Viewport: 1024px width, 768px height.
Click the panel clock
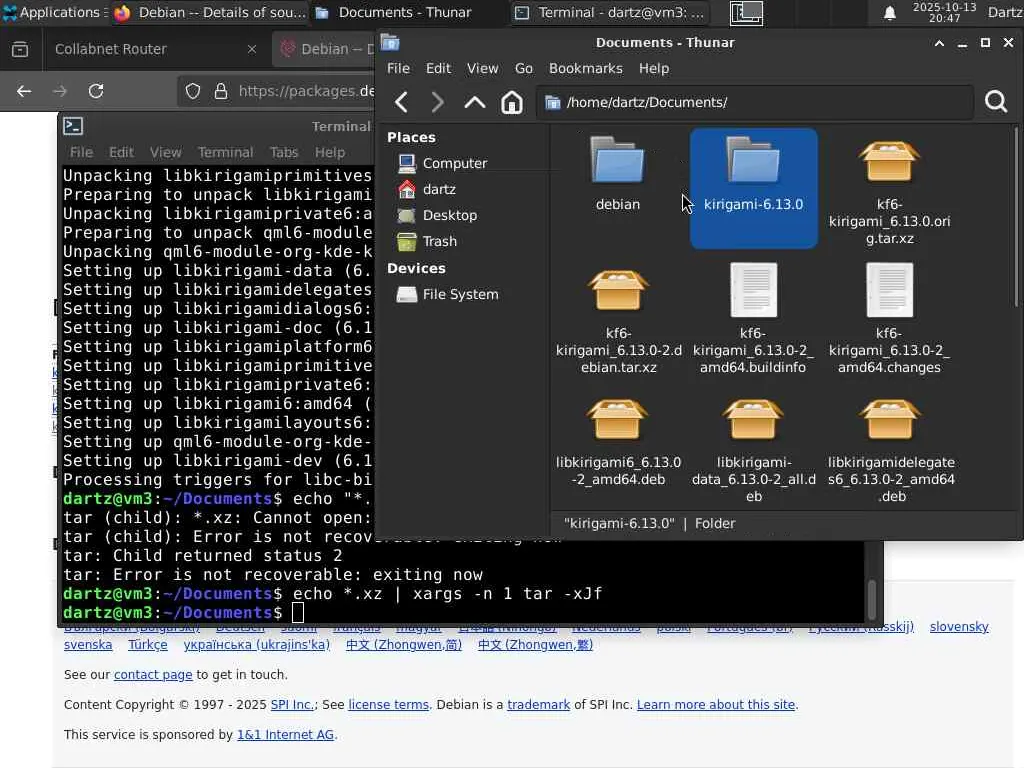[944, 12]
